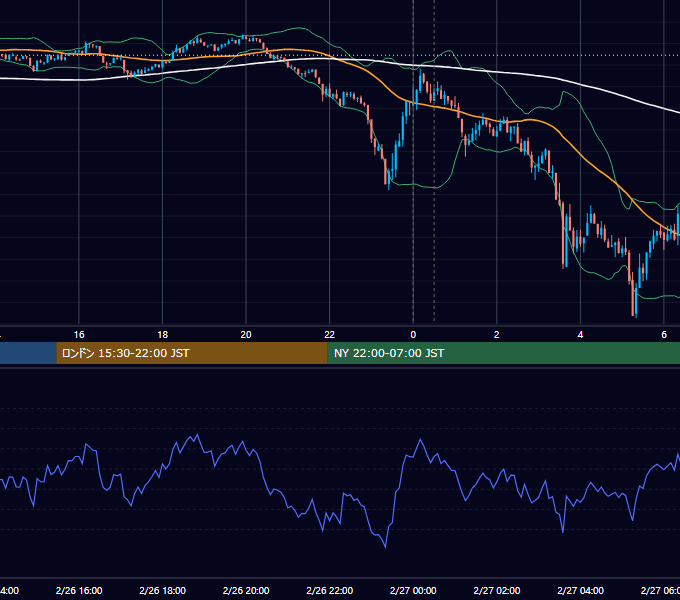Click the 20 hour label on upper time axis

[246, 335]
